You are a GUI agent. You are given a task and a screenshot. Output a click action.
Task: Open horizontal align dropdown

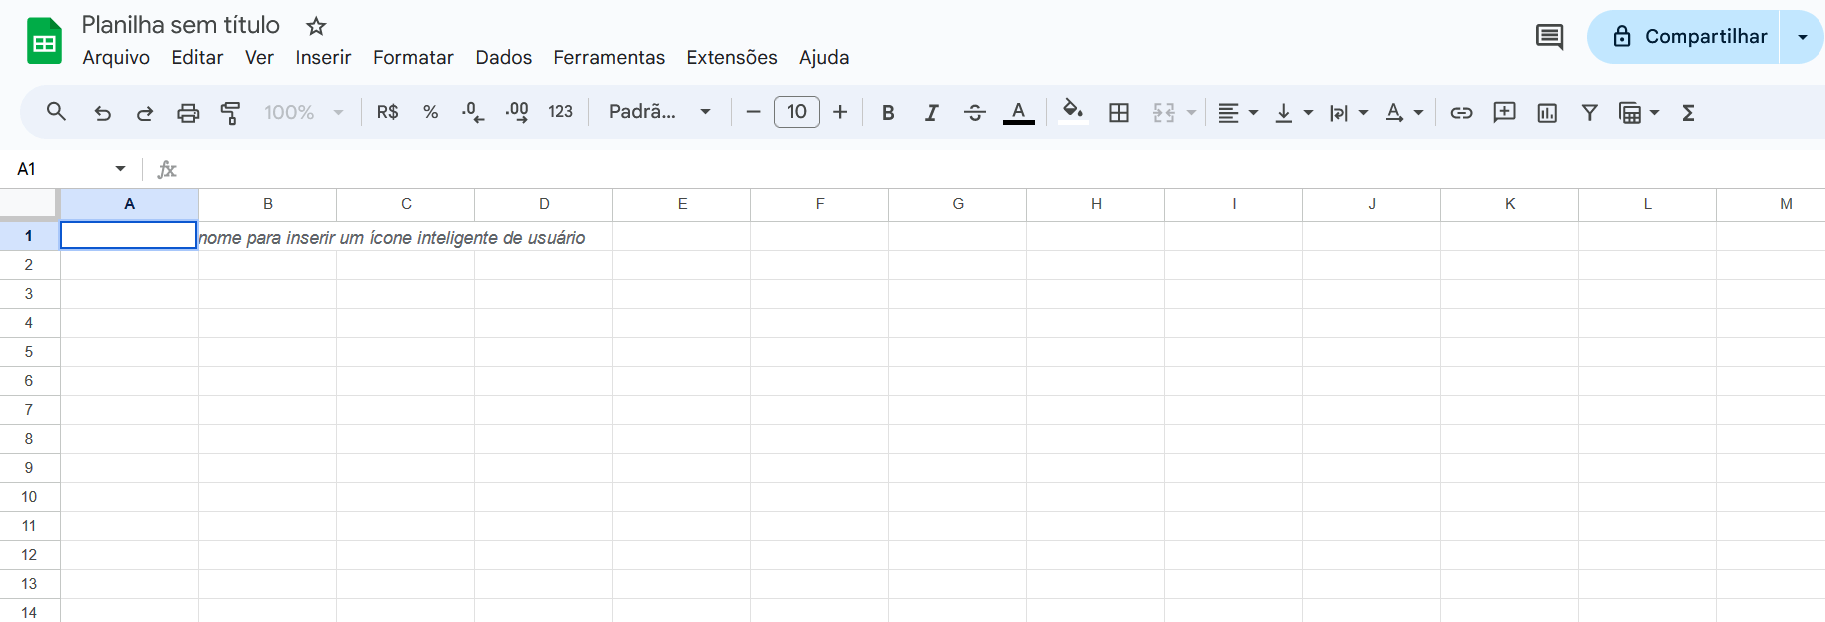(1238, 113)
